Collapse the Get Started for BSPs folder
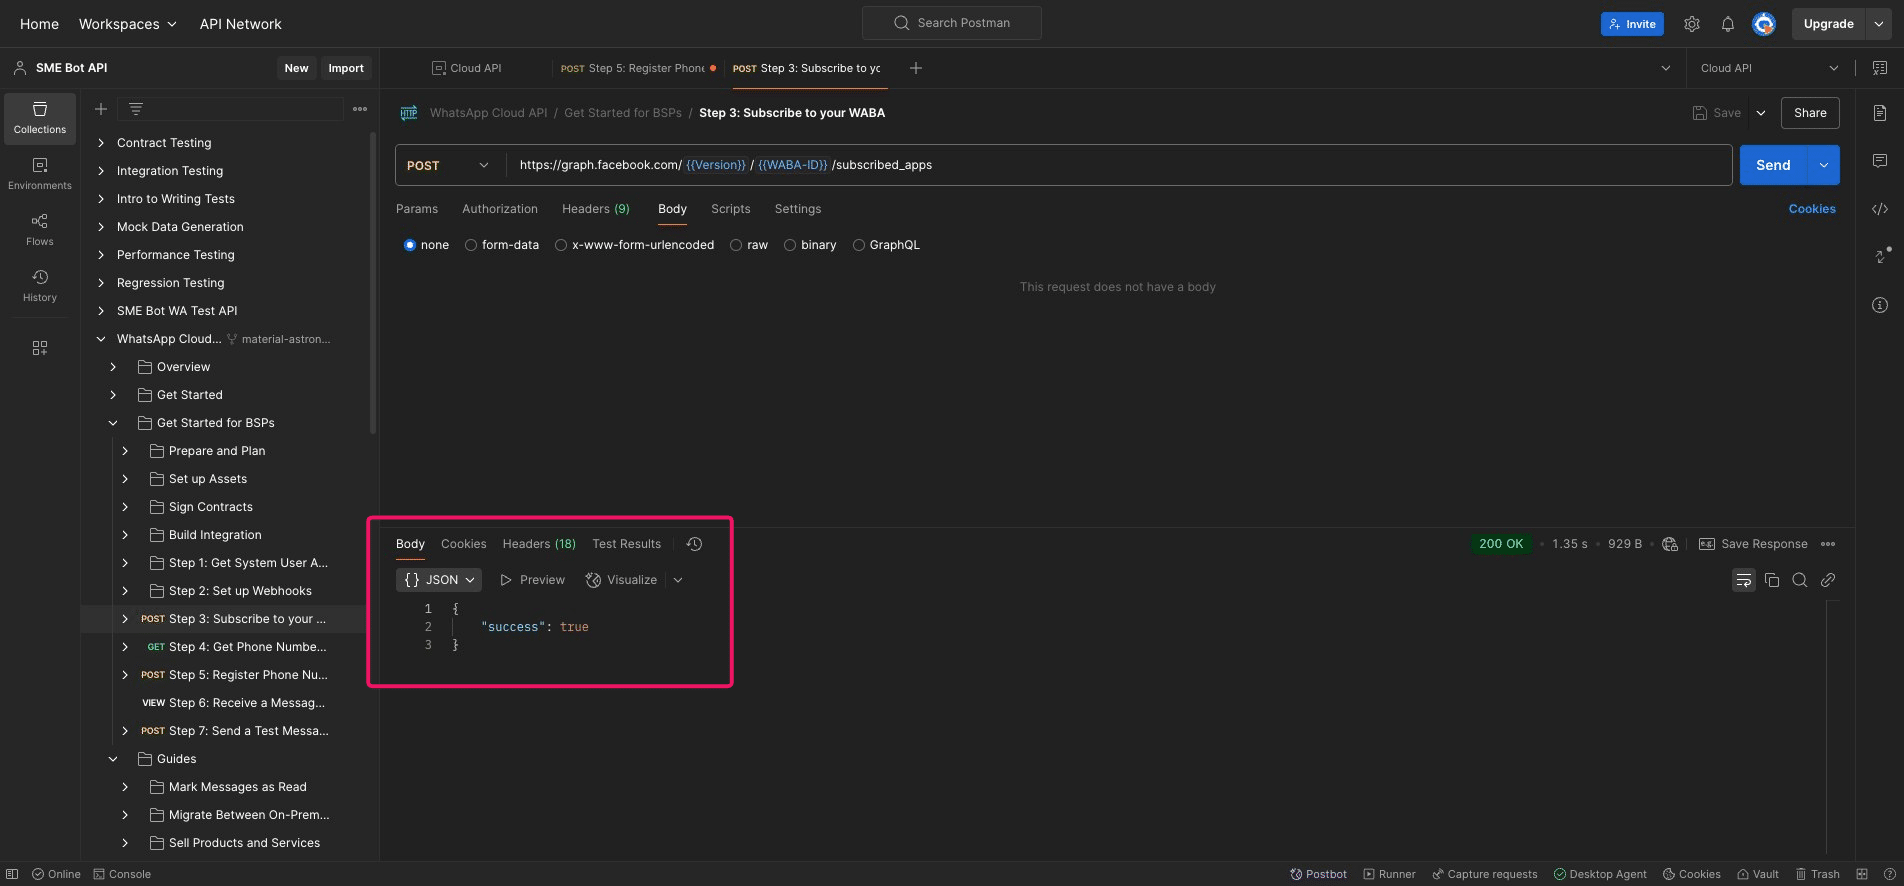 (x=113, y=423)
